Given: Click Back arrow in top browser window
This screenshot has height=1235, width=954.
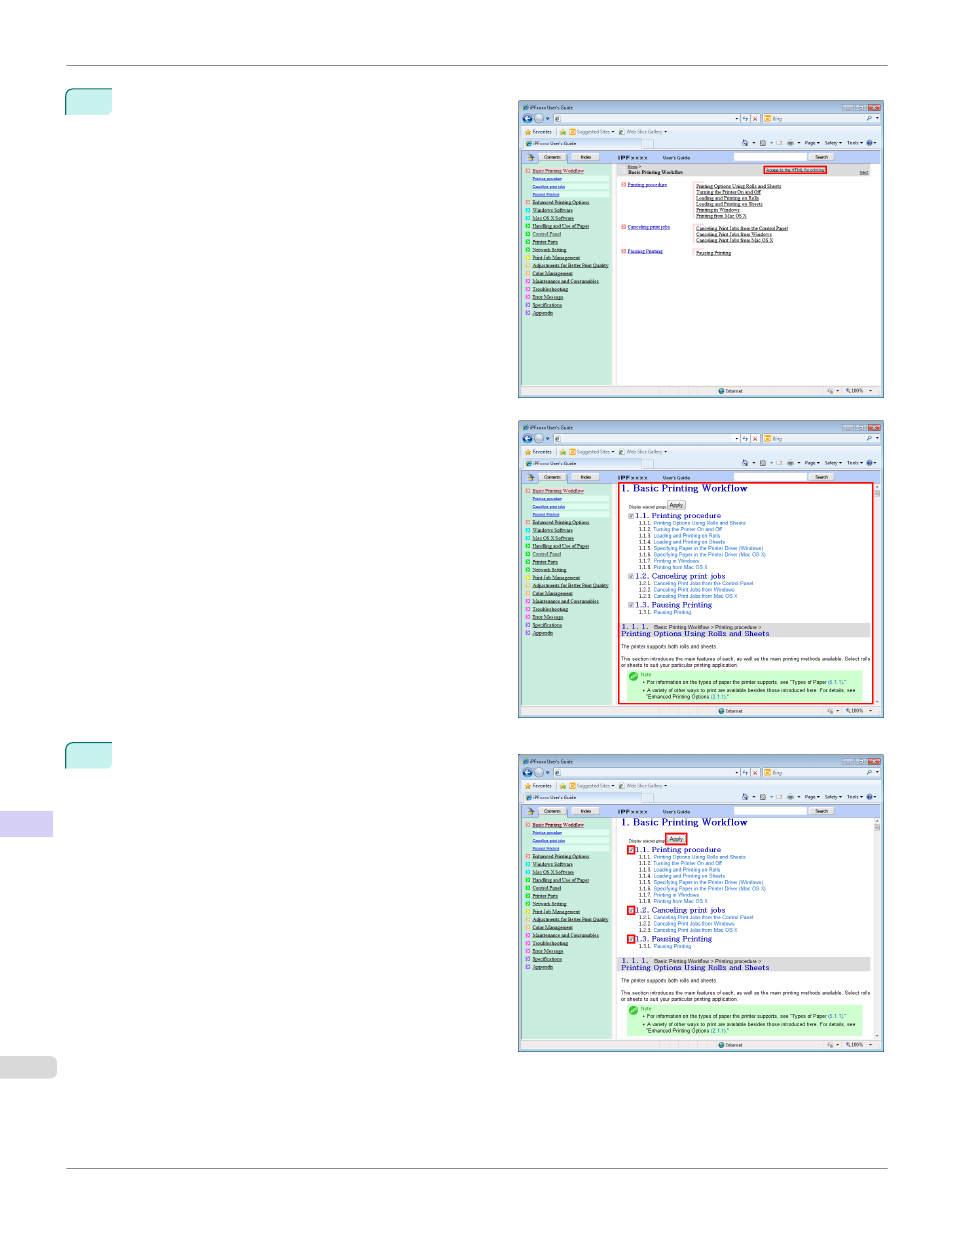Looking at the screenshot, I should click(x=527, y=118).
